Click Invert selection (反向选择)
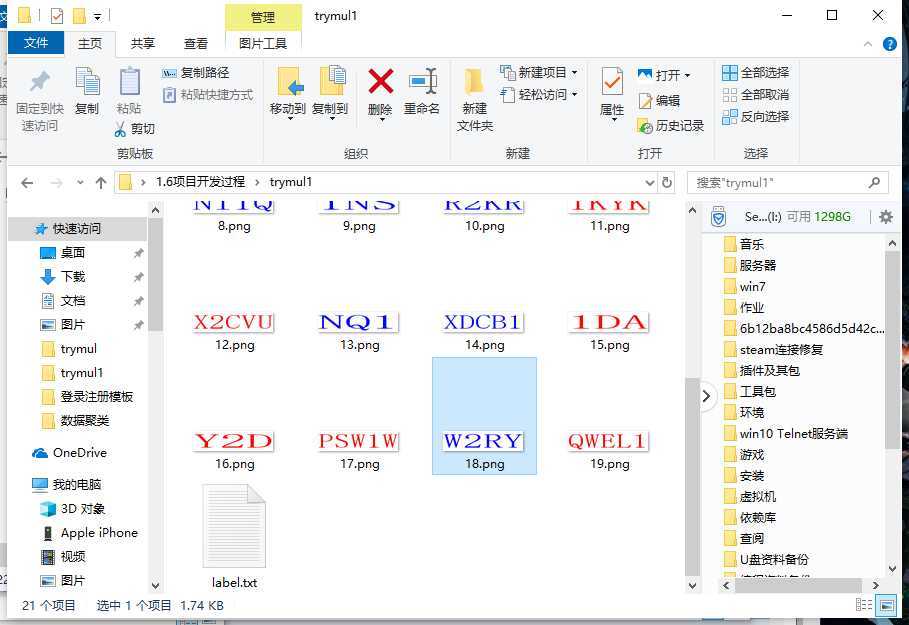This screenshot has height=625, width=909. point(755,117)
